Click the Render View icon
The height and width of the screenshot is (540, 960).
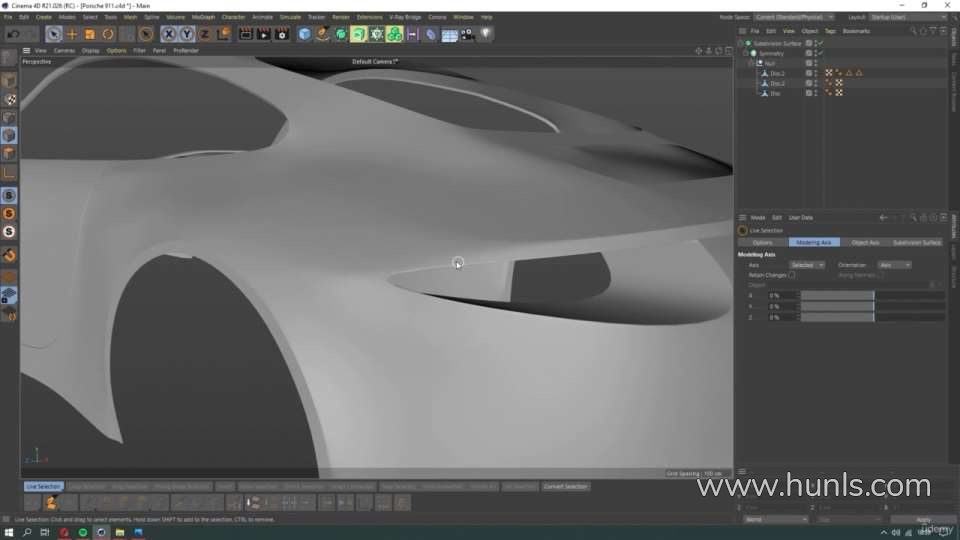pyautogui.click(x=246, y=34)
